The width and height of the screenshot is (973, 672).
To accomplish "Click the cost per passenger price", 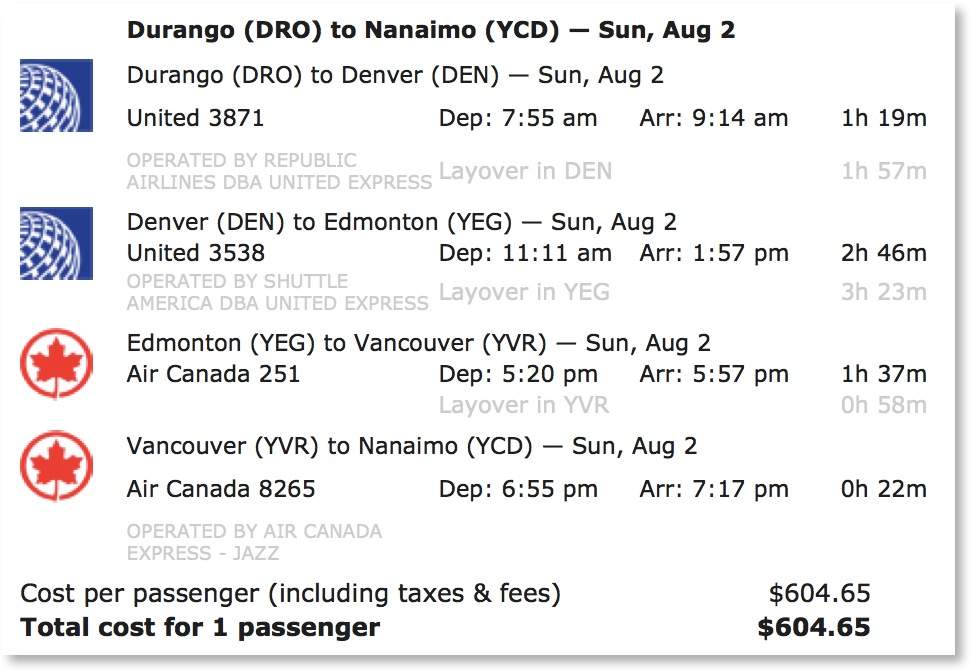I will (x=819, y=594).
